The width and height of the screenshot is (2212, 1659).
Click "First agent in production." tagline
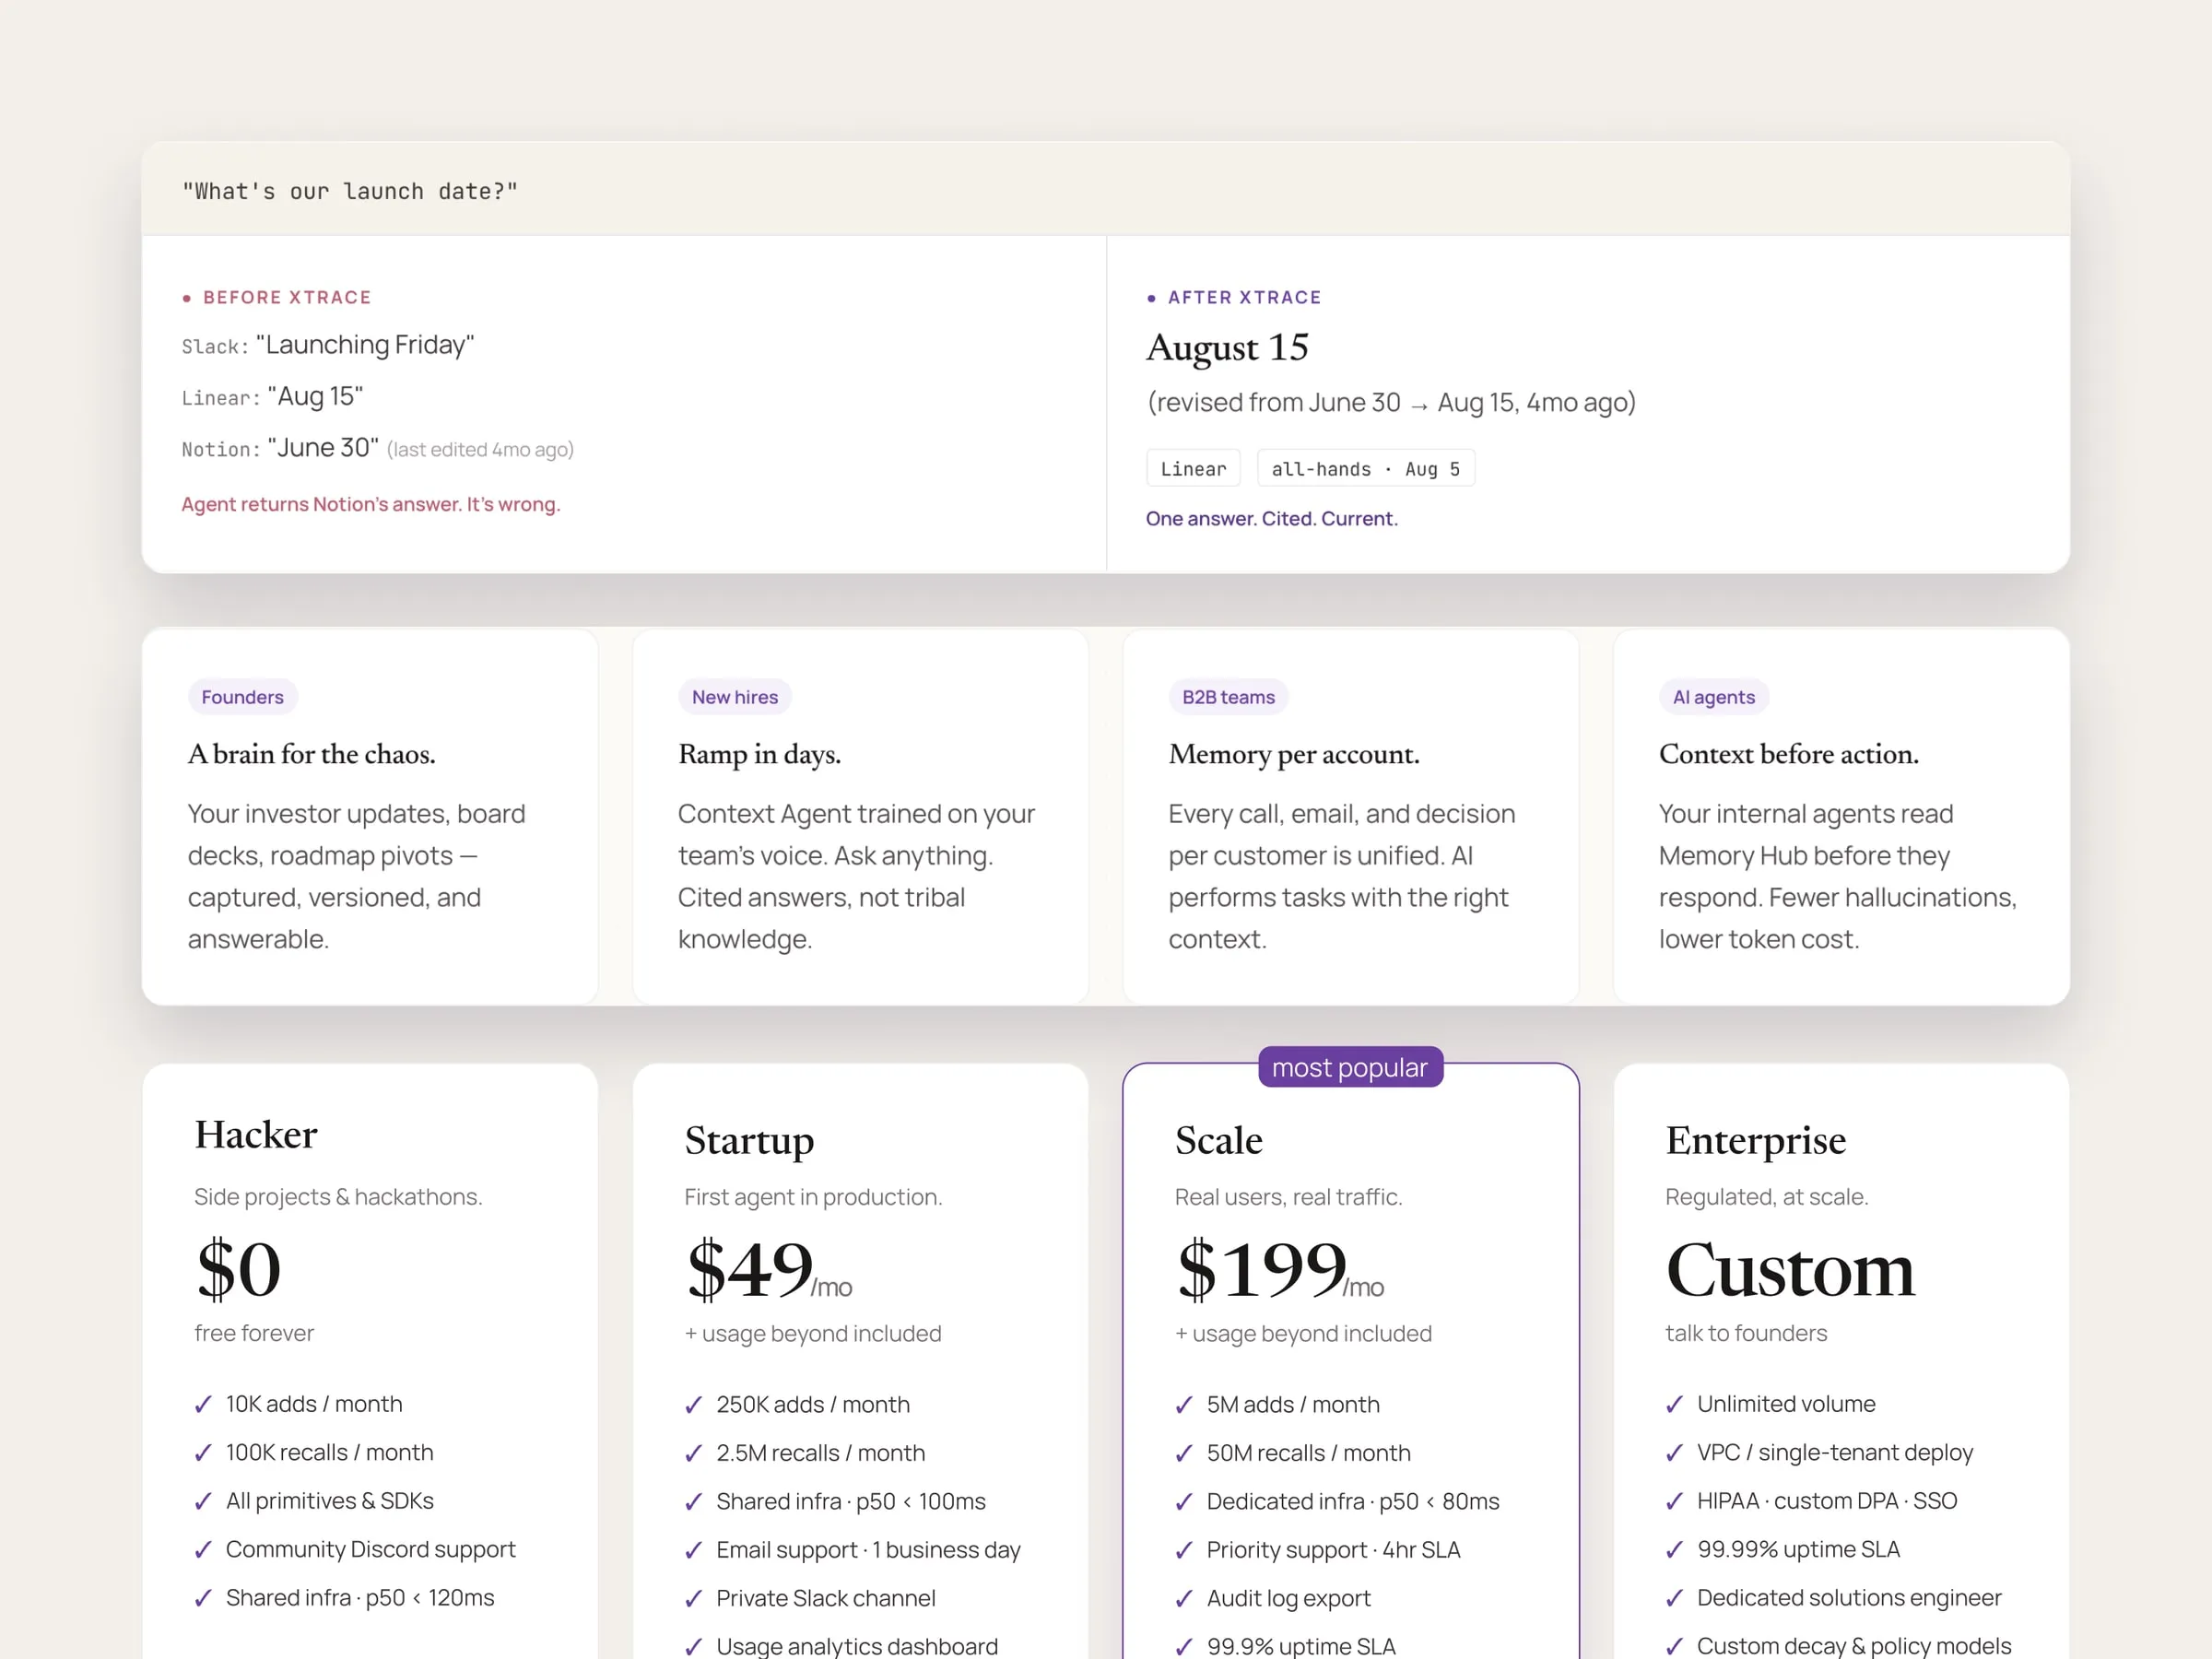[x=813, y=1197]
